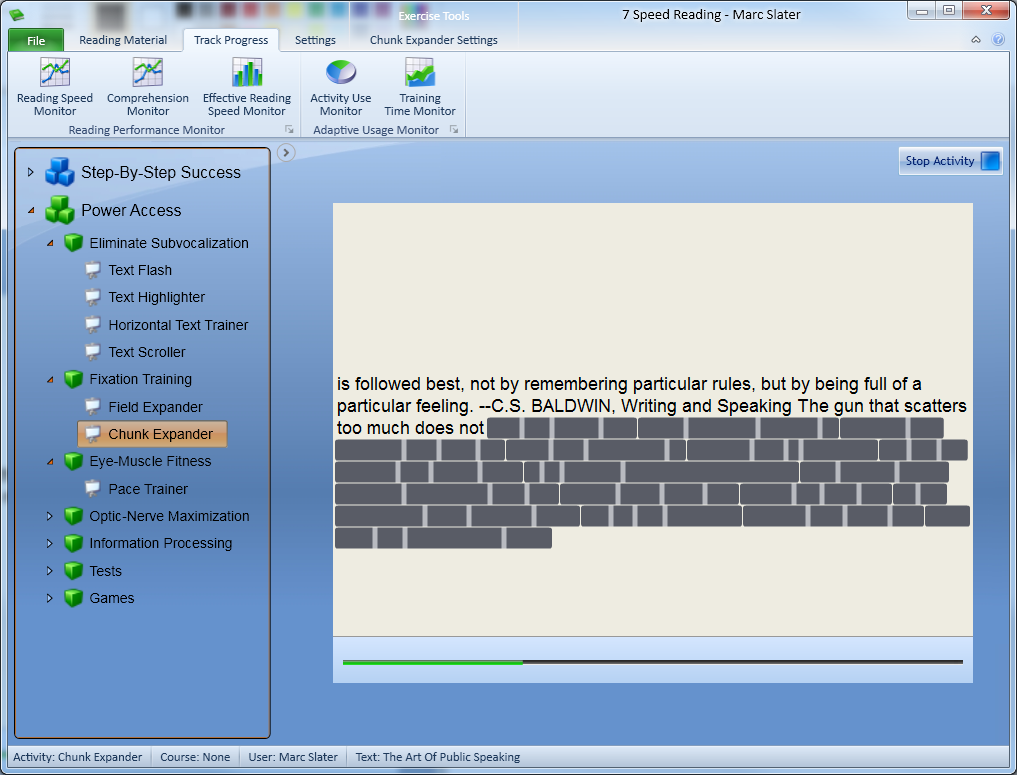Screen dimensions: 1017x775
Task: Expand the Games node
Action: pos(50,598)
